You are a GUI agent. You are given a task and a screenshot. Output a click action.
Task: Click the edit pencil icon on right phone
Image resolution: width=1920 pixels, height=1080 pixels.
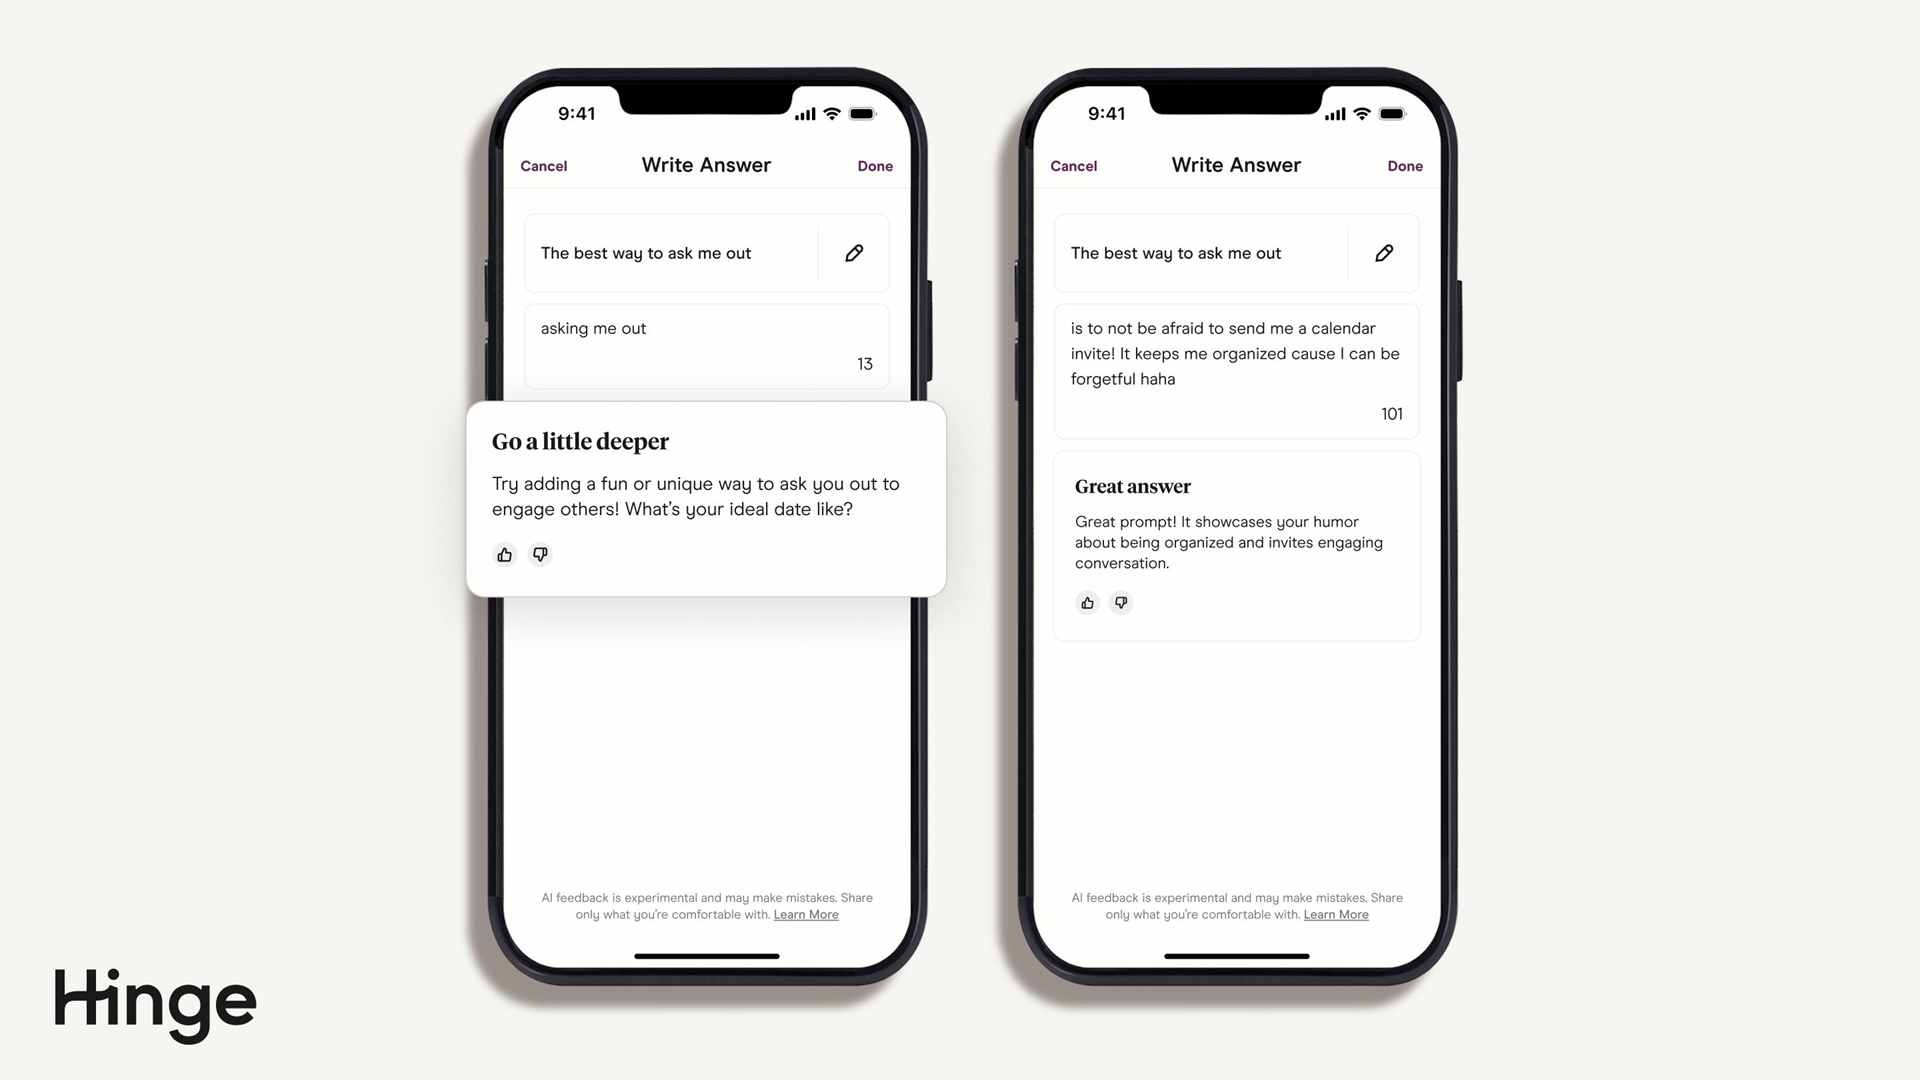(x=1385, y=253)
